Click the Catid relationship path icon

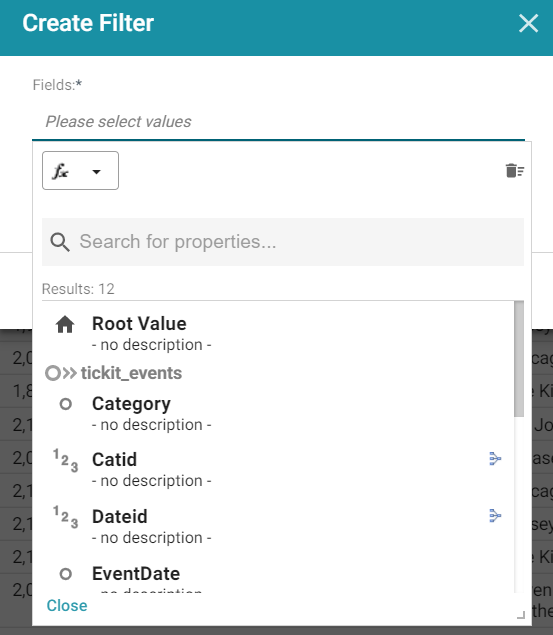tap(495, 459)
